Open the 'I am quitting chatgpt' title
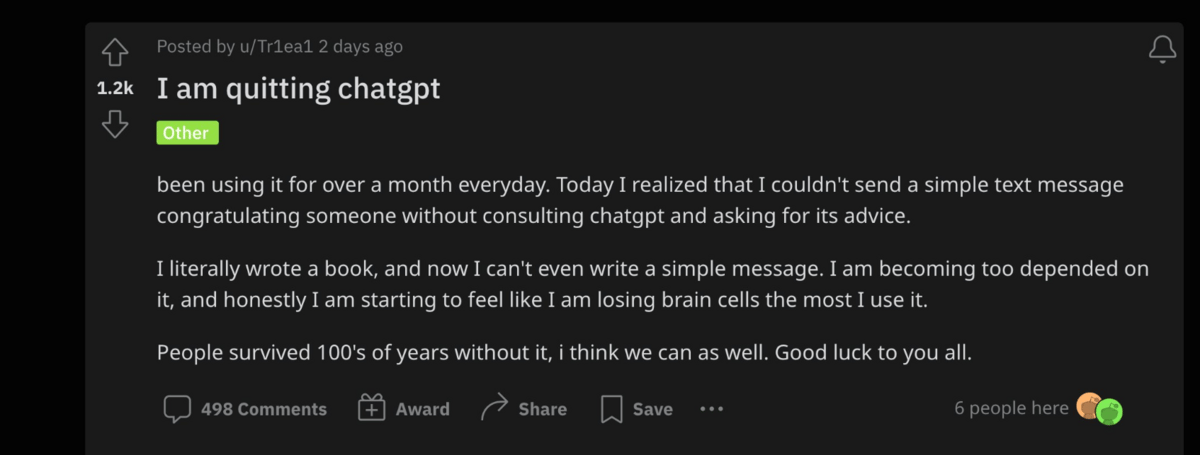1200x455 pixels. [x=298, y=89]
